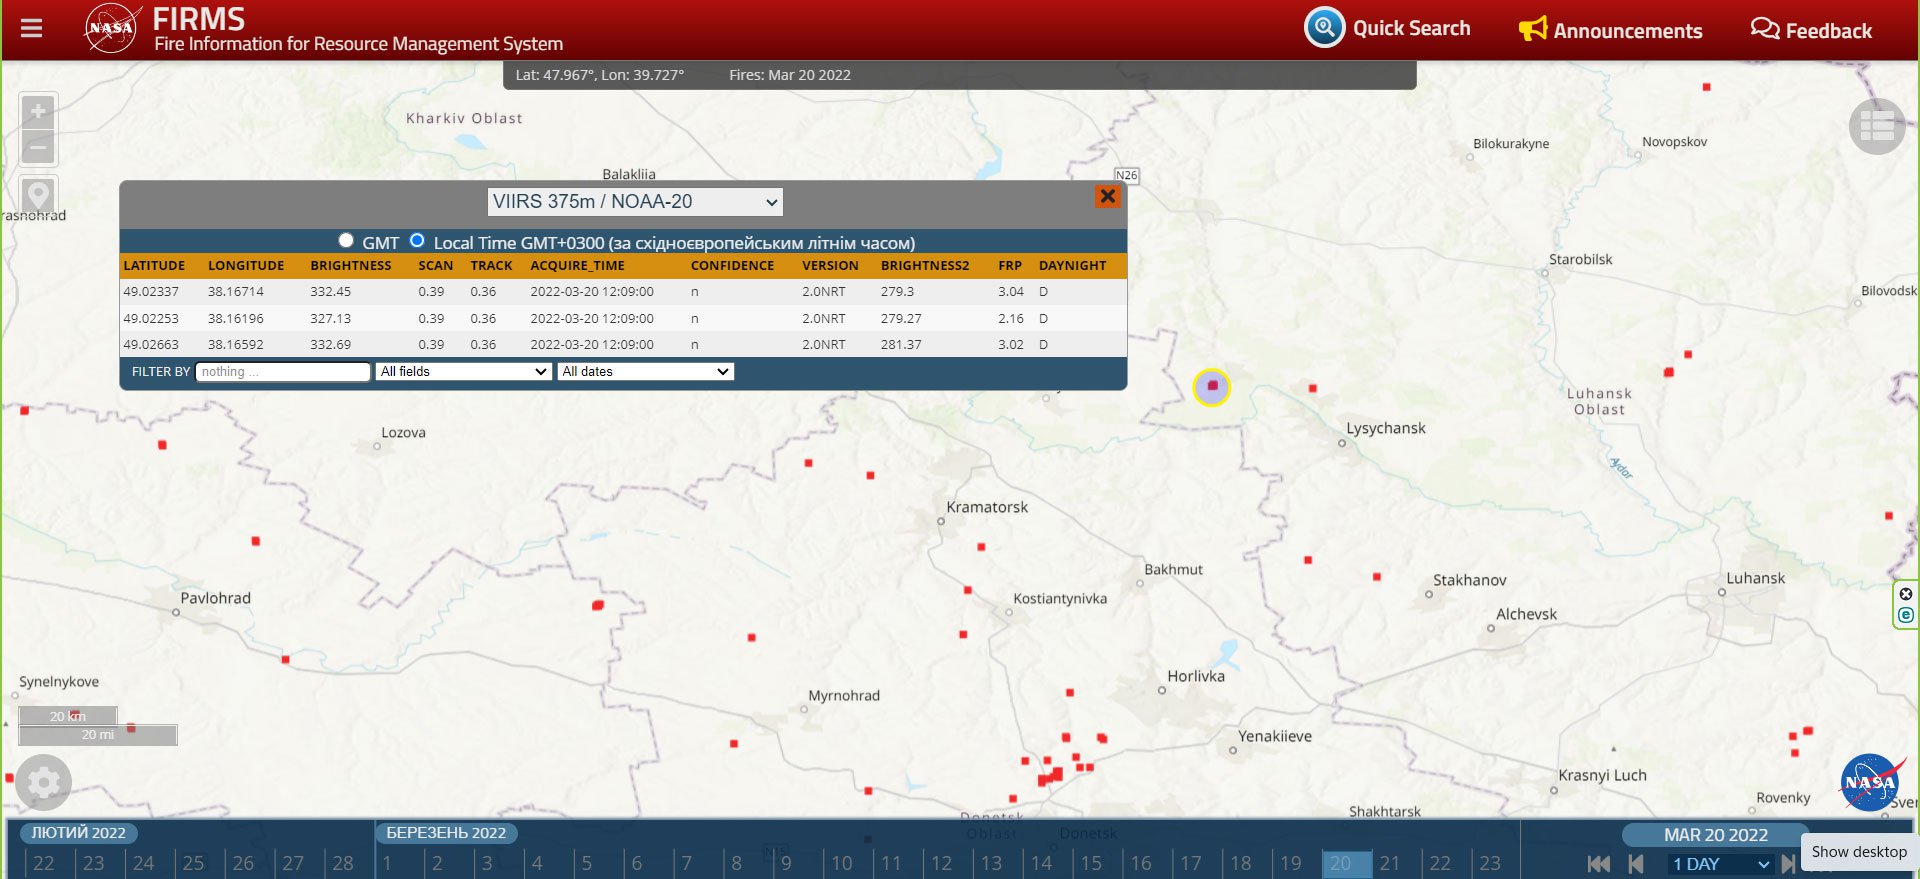Click the Pavlohrad city label
This screenshot has height=879, width=1920.
click(215, 598)
